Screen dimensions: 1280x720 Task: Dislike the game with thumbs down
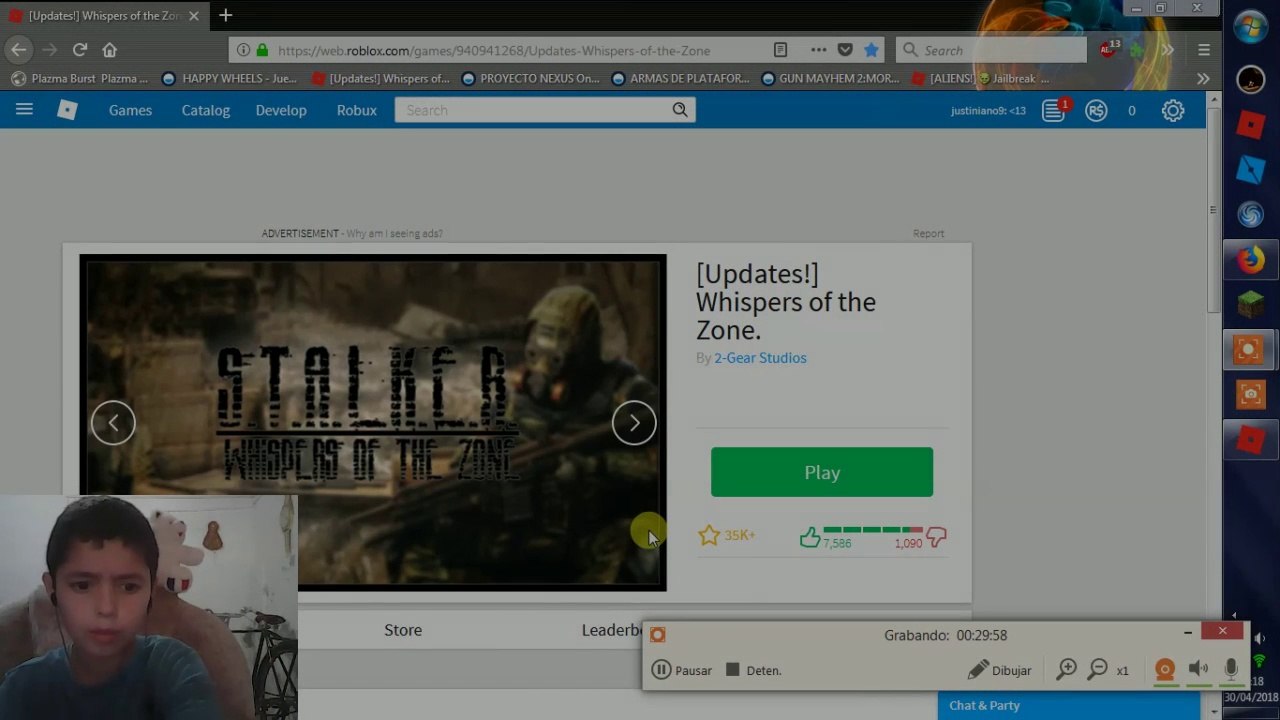tap(936, 538)
